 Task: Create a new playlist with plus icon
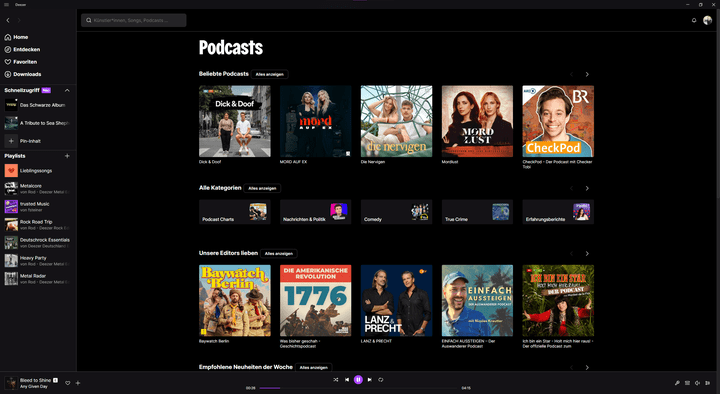(x=67, y=156)
